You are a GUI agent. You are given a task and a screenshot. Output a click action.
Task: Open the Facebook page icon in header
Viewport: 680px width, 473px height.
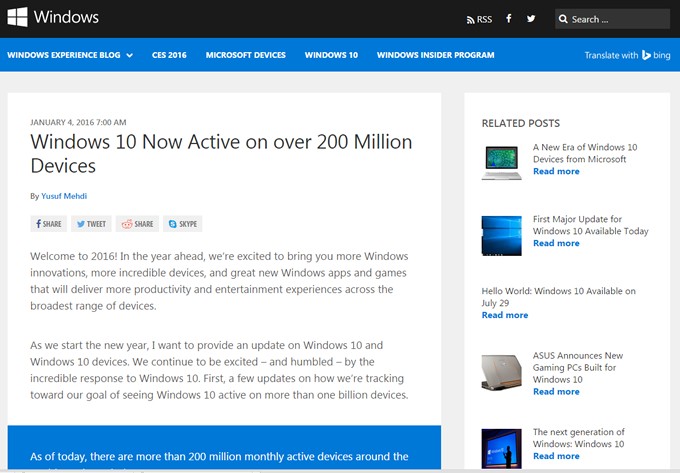point(509,19)
